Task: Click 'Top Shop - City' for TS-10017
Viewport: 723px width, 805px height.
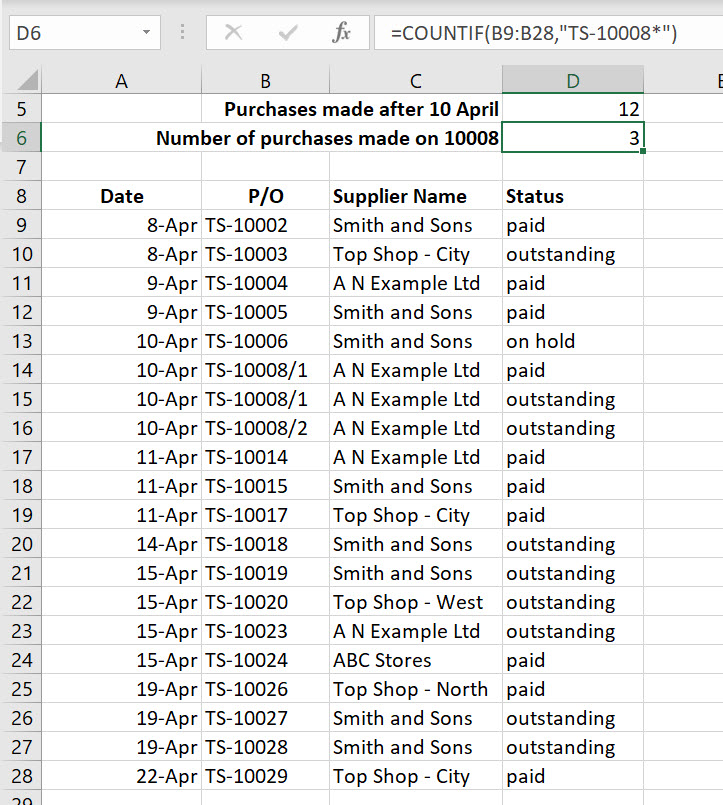Action: click(416, 515)
